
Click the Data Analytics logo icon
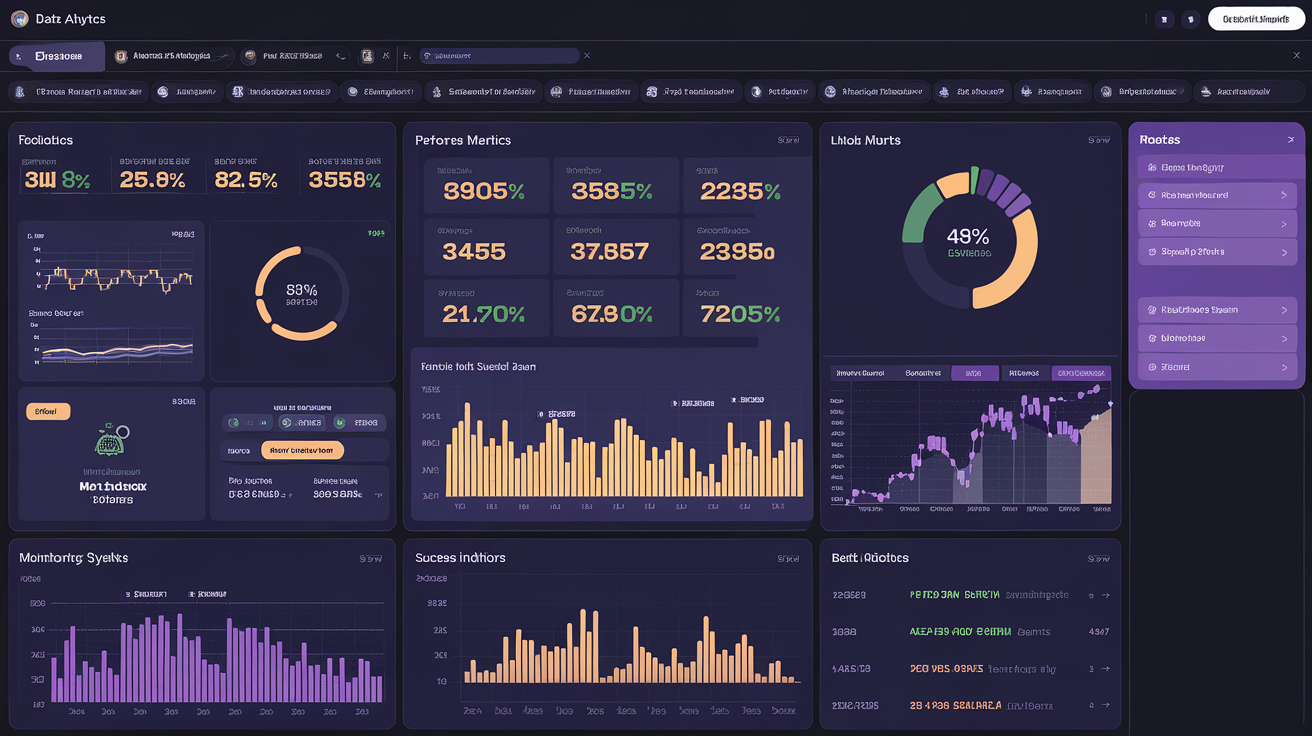point(19,19)
